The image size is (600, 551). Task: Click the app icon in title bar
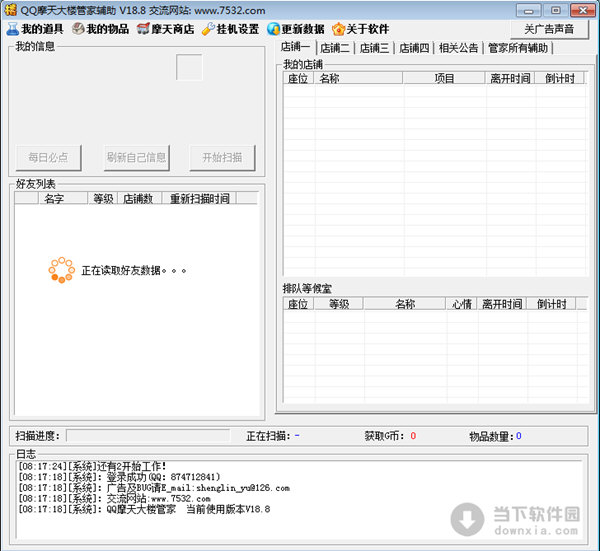[x=10, y=10]
